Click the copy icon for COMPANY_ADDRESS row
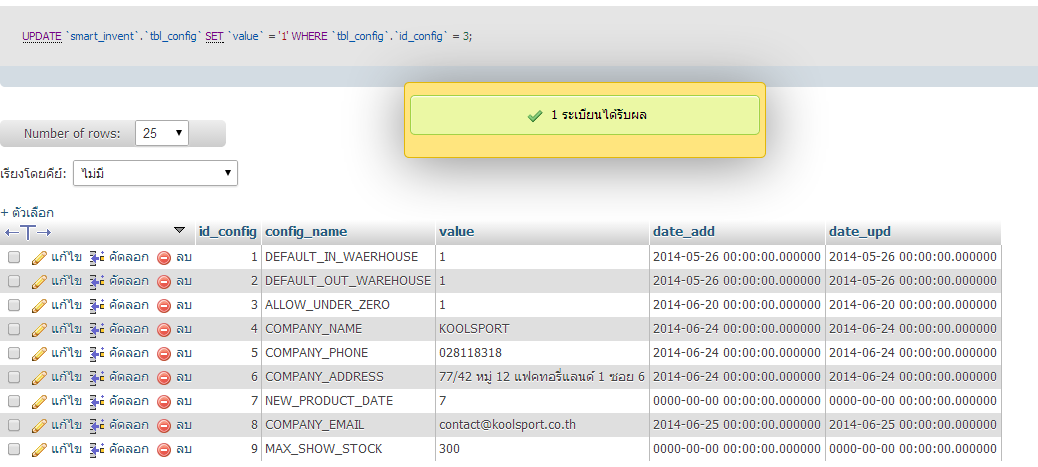 tap(97, 378)
